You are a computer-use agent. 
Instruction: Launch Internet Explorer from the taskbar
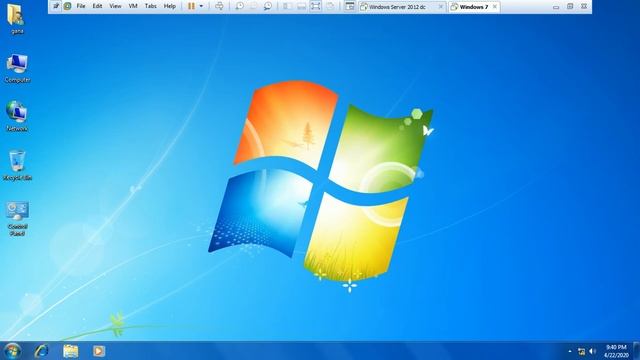tap(42, 351)
